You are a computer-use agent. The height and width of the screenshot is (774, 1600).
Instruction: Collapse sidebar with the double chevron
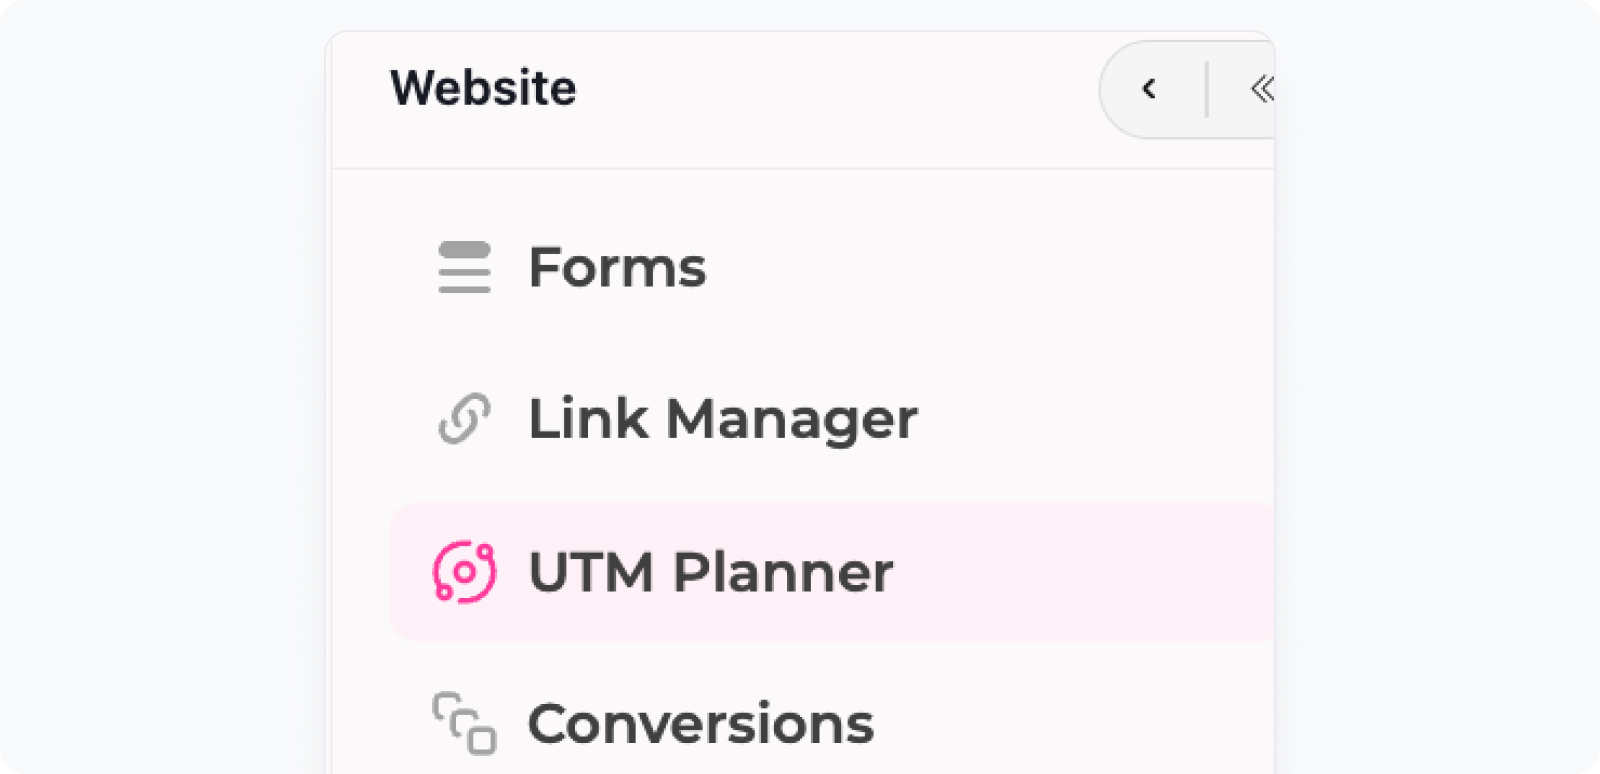1262,89
